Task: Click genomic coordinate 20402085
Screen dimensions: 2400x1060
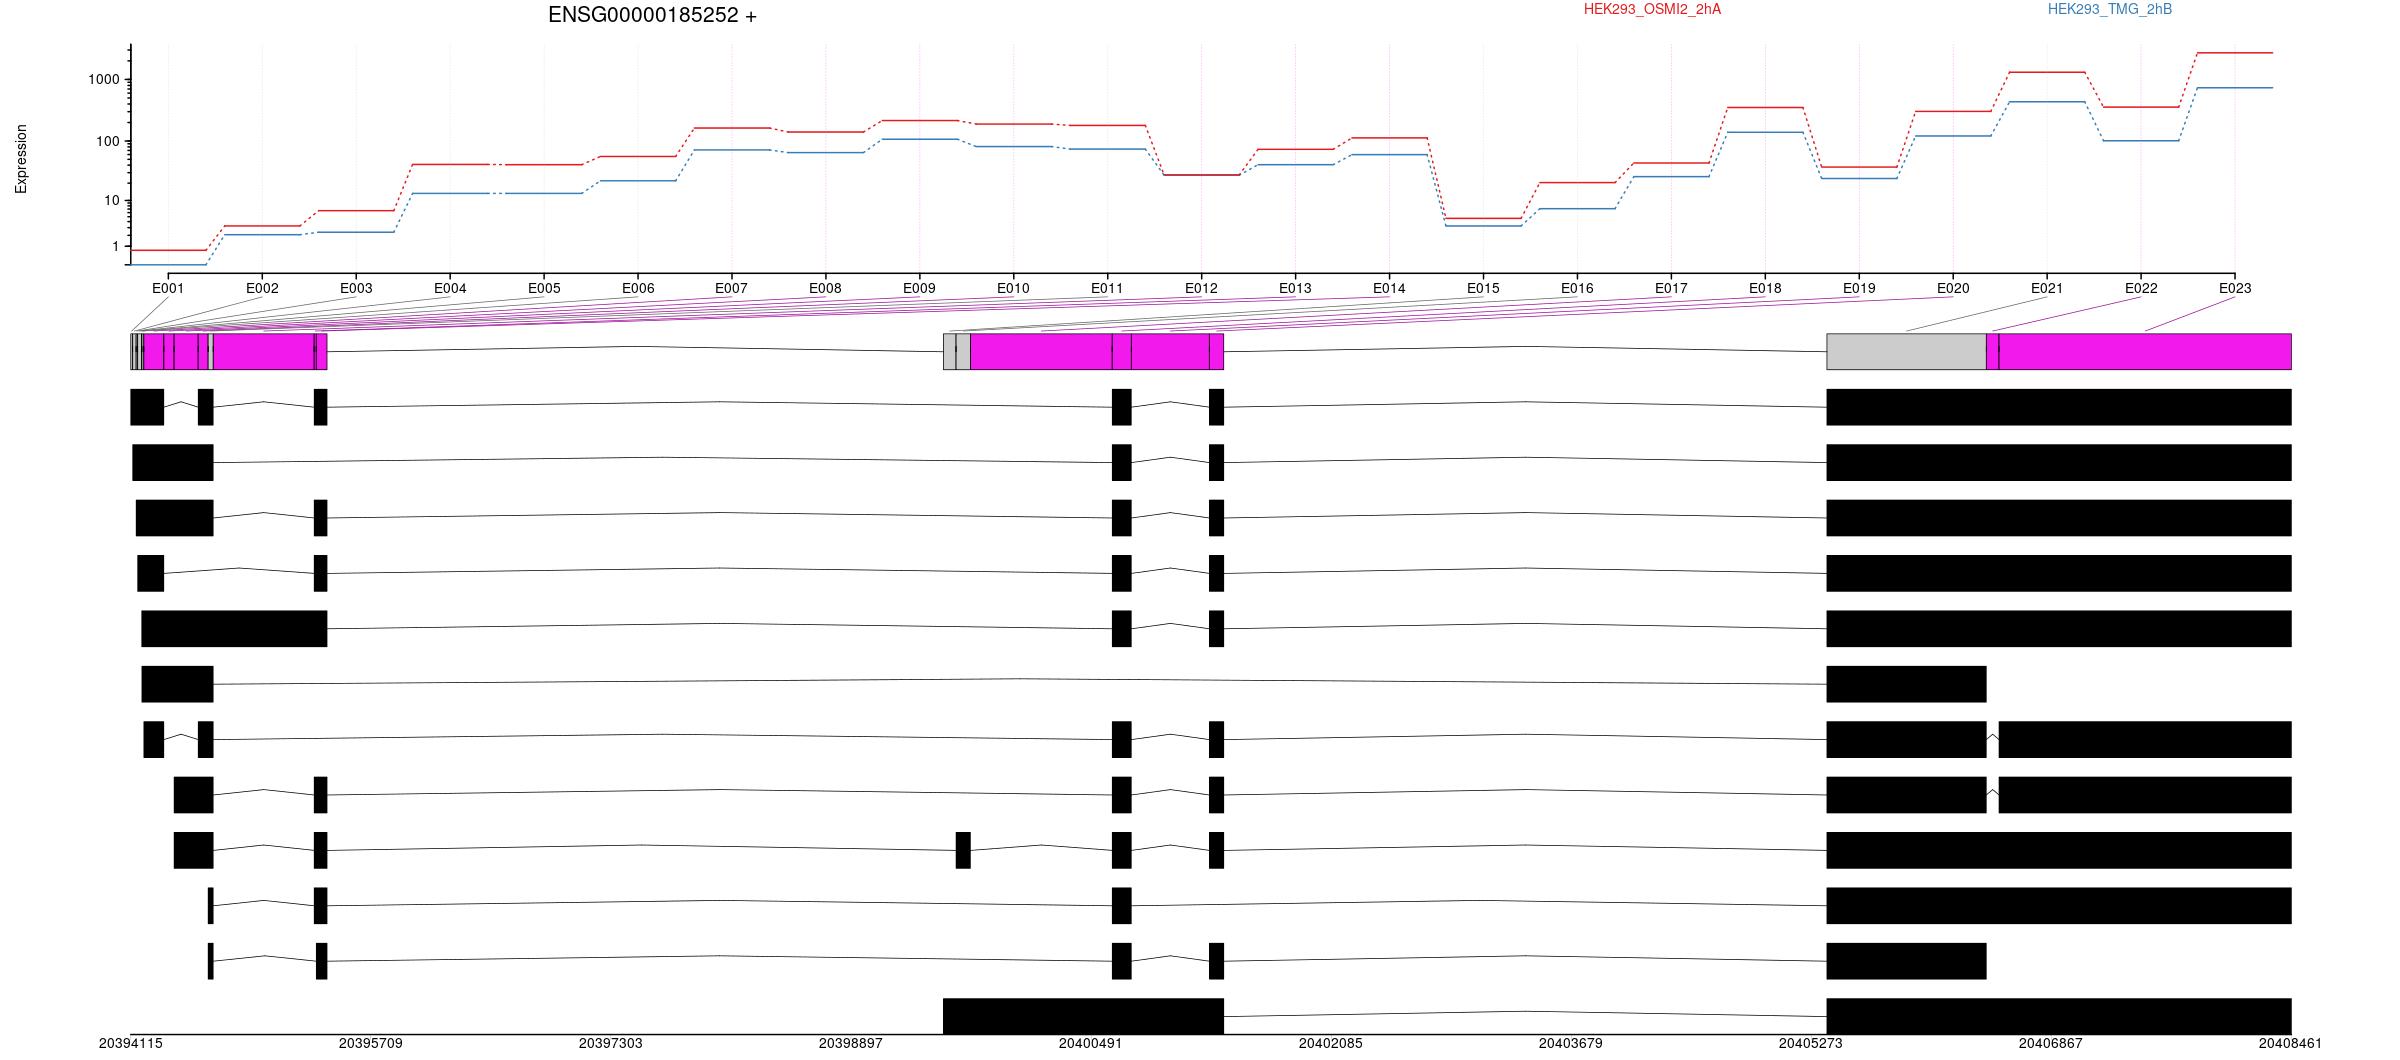Action: 1330,1043
